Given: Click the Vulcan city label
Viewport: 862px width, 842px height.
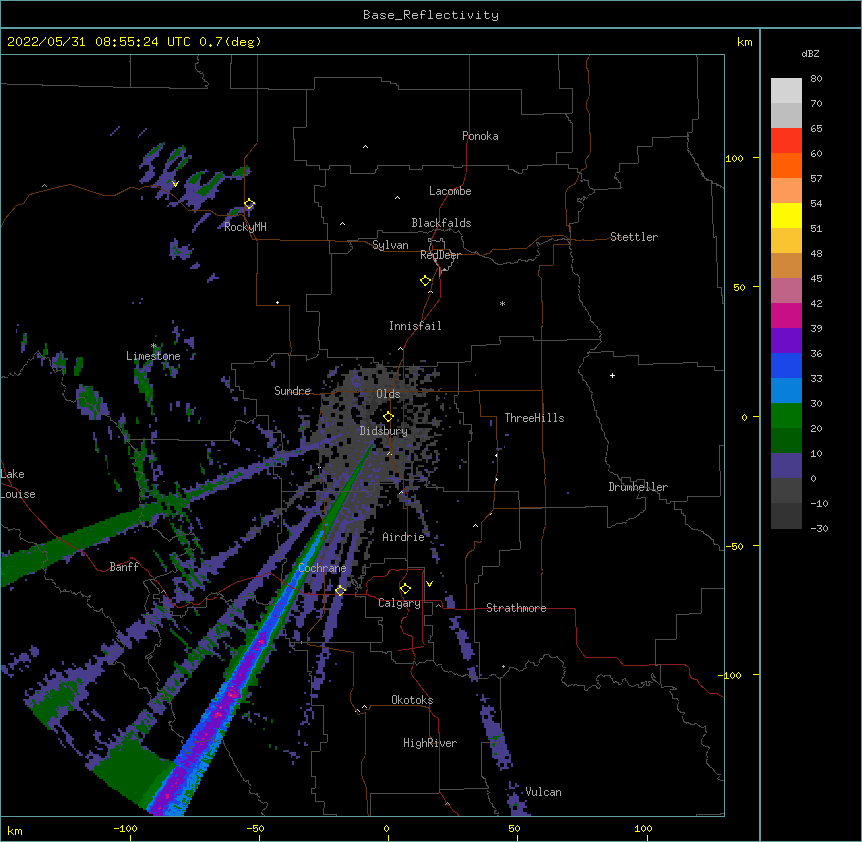Looking at the screenshot, I should tap(543, 792).
